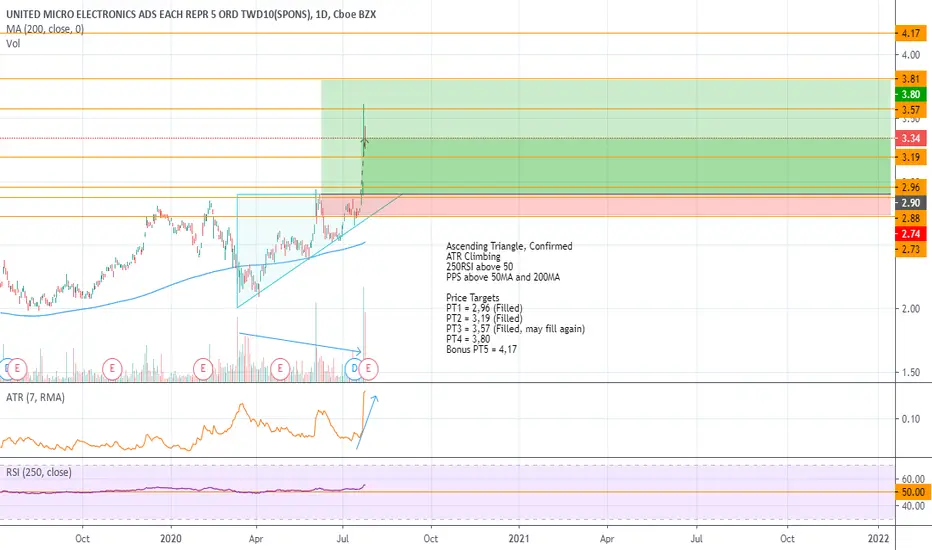Click the orange 3.19 price label
Screen dimensions: 932x550
[911, 157]
